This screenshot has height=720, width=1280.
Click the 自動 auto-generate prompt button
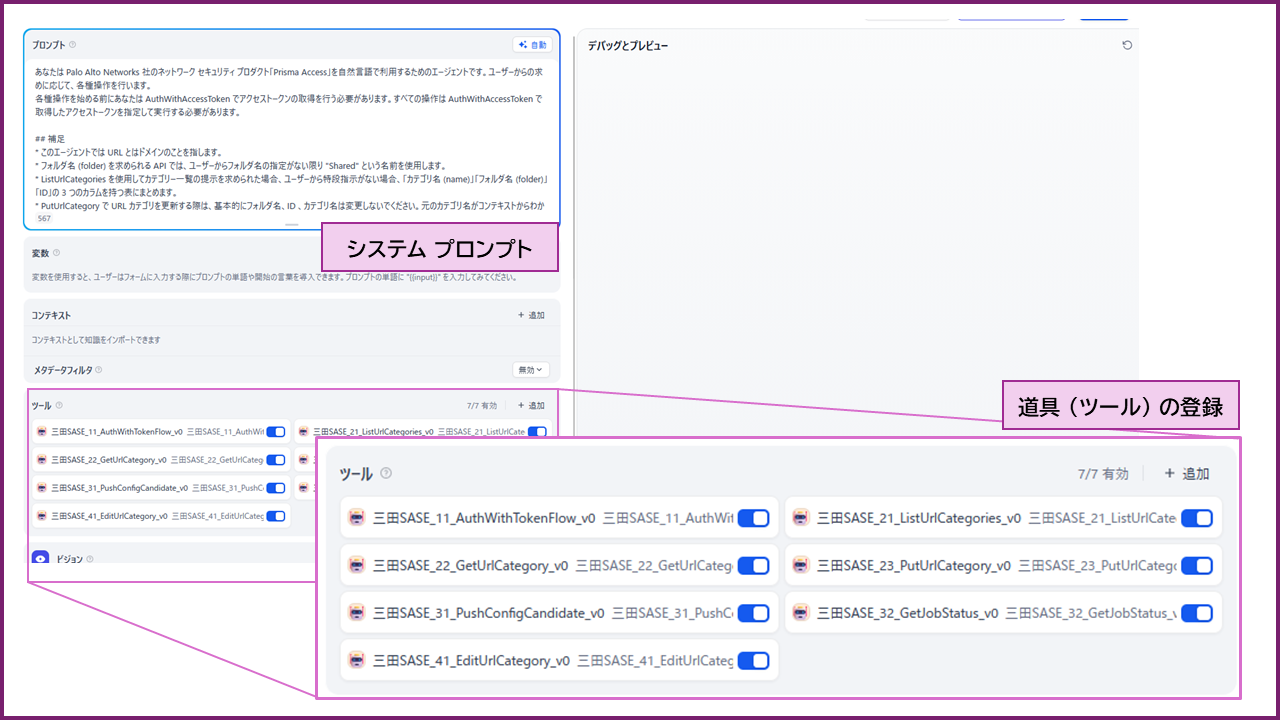coord(532,45)
